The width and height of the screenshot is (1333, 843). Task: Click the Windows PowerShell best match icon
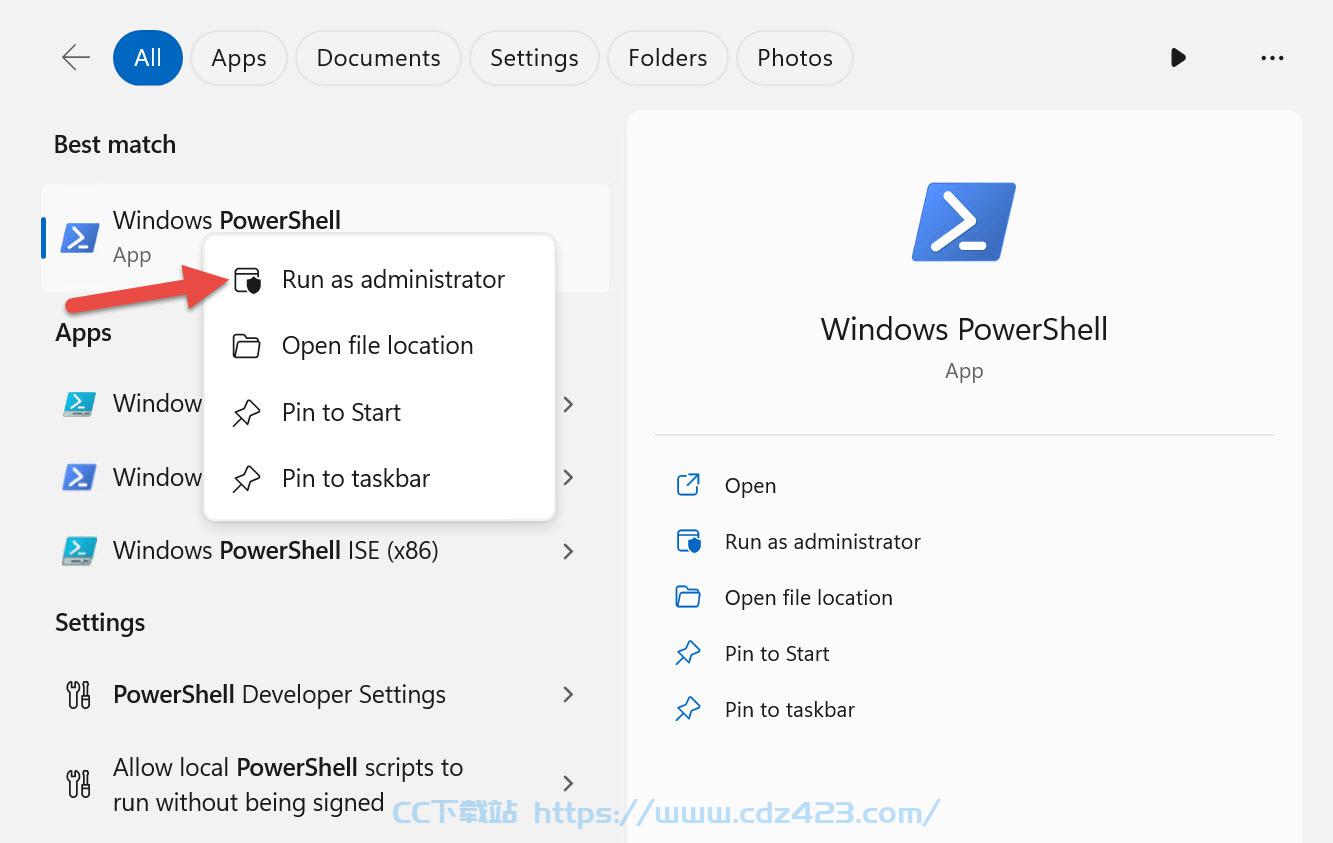[80, 237]
